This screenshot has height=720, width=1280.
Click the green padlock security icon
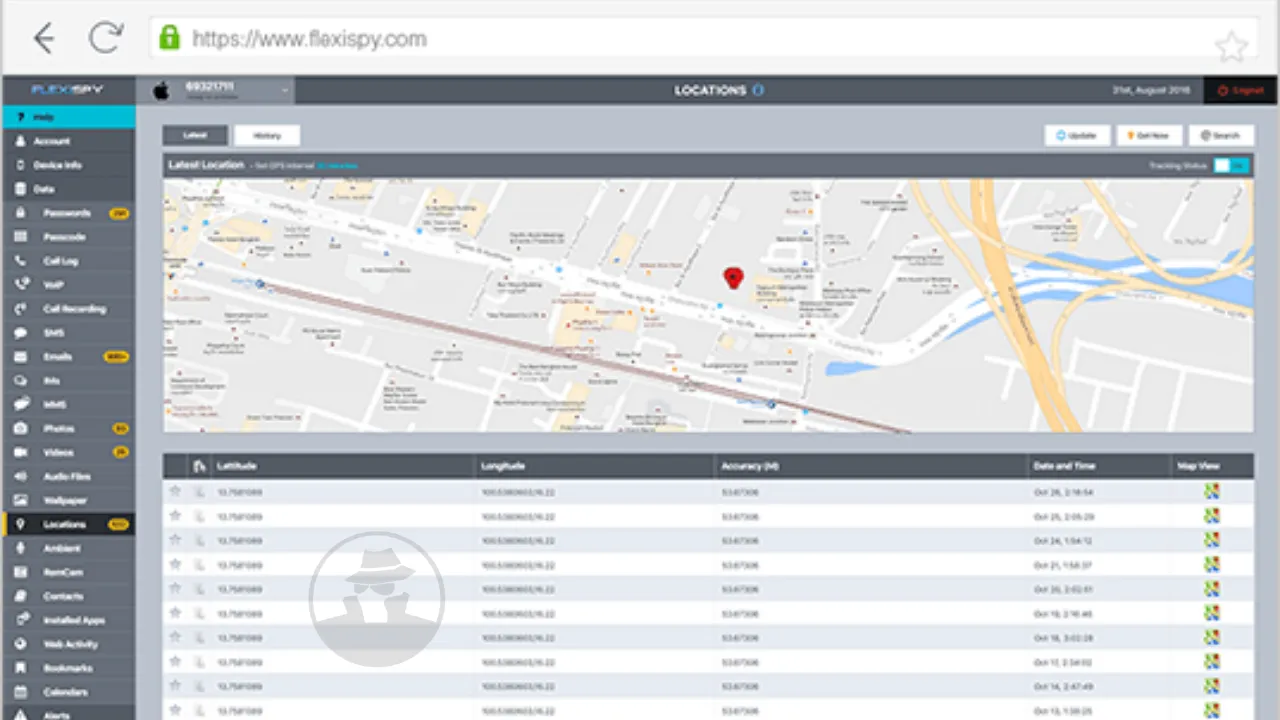point(170,38)
